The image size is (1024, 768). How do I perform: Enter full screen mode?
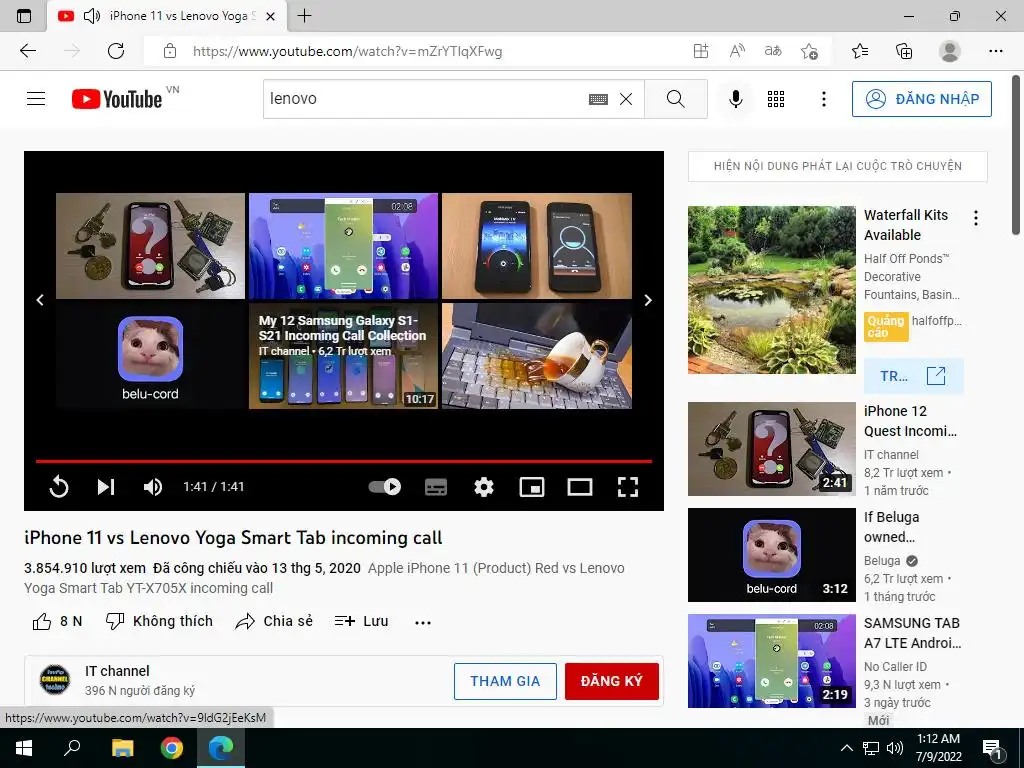628,487
